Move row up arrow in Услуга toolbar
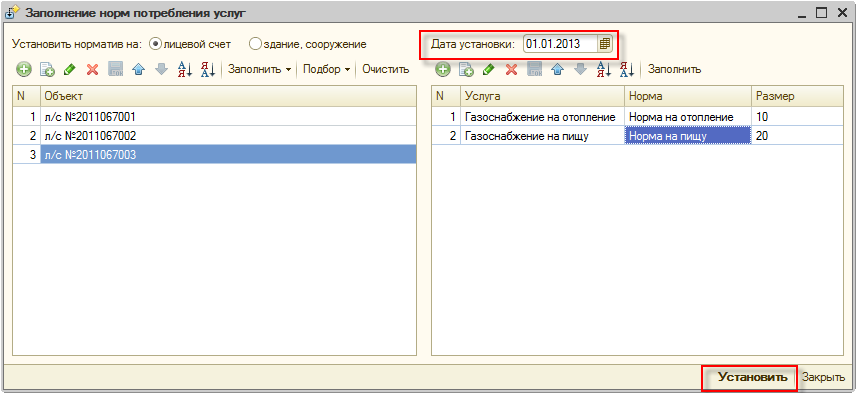The width and height of the screenshot is (856, 393). [x=557, y=69]
